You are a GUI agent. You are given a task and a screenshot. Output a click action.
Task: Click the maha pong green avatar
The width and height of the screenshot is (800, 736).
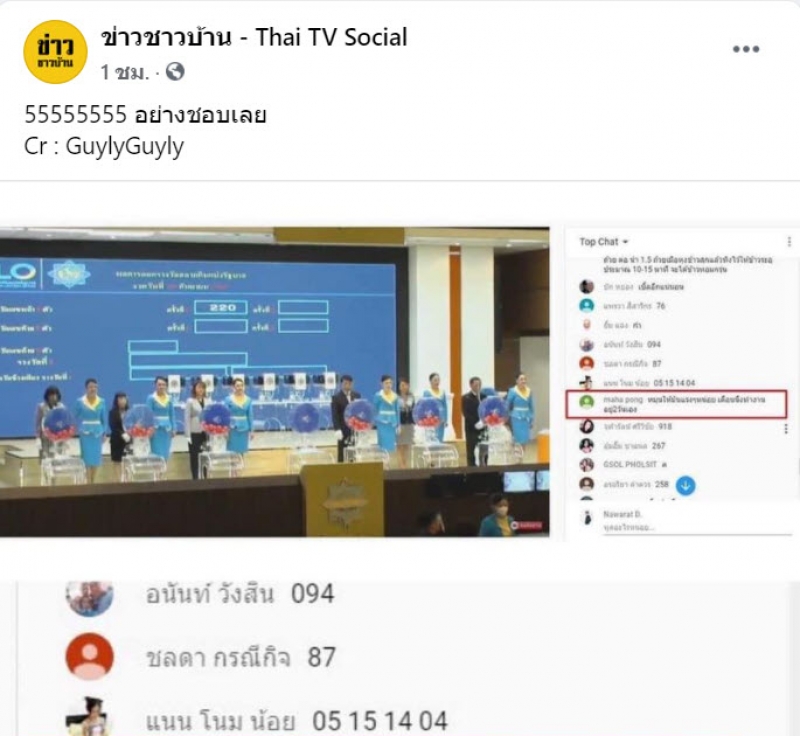(x=587, y=401)
